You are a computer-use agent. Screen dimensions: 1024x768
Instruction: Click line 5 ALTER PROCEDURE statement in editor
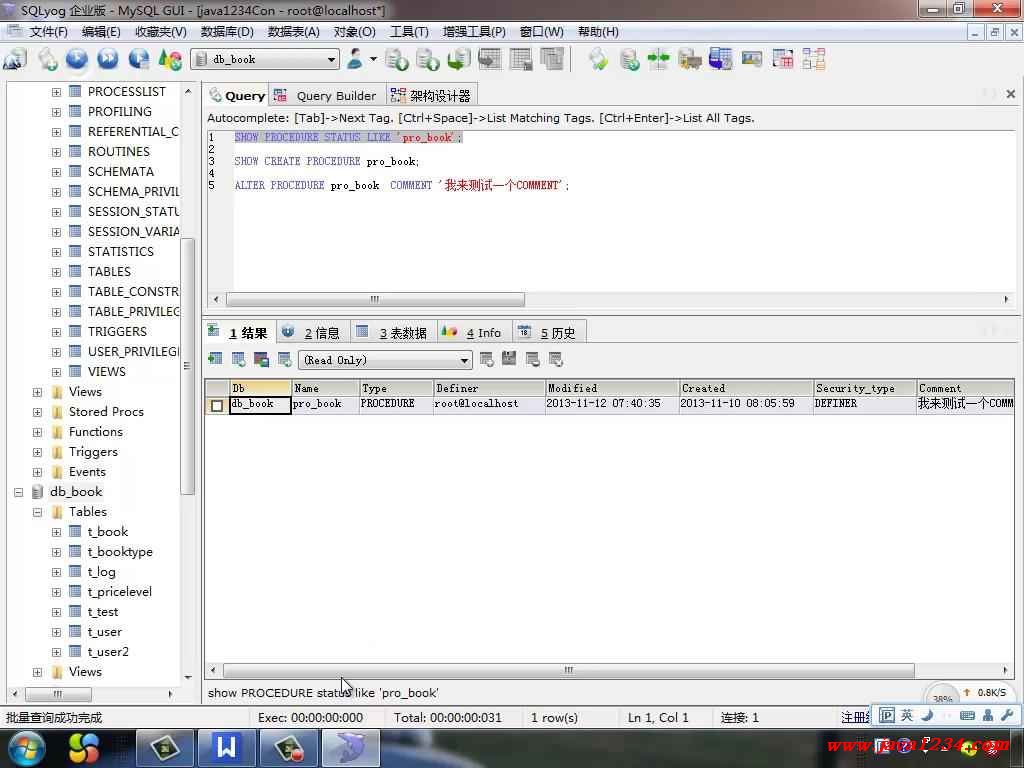[401, 185]
